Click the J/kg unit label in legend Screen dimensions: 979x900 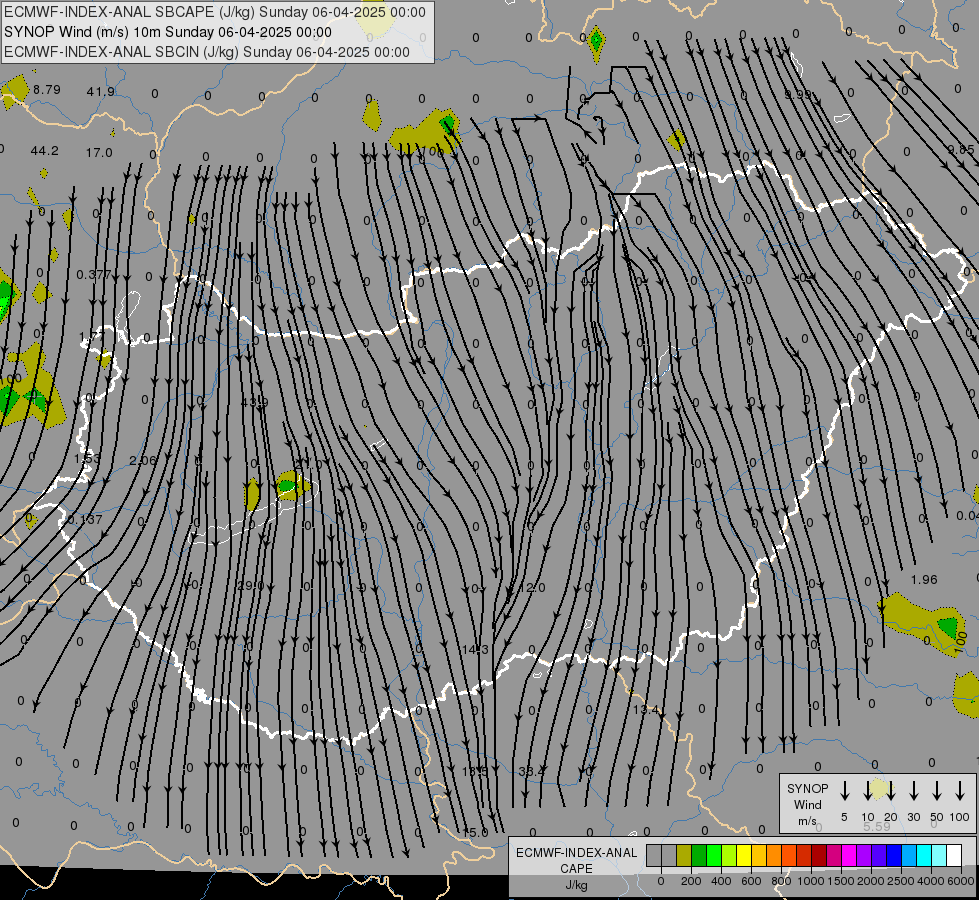click(576, 885)
